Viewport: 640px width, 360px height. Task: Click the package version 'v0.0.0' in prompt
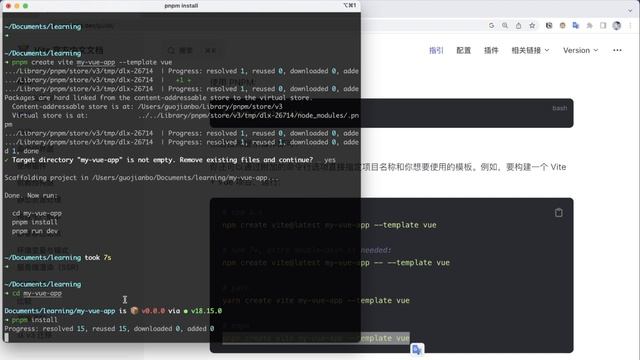(153, 311)
